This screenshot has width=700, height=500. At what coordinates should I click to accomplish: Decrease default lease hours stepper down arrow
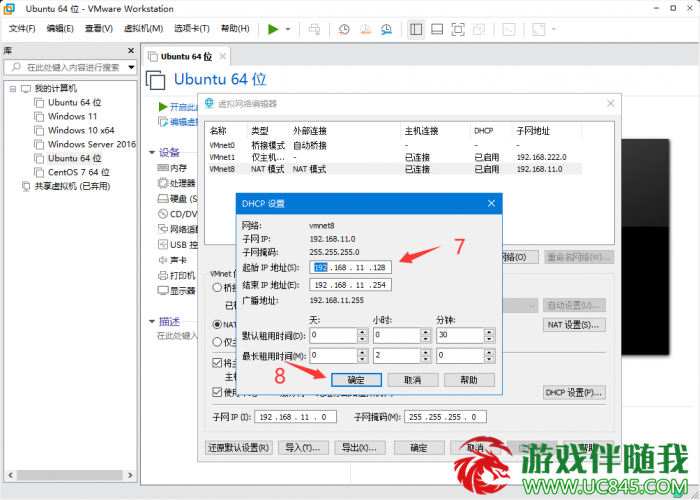[426, 339]
